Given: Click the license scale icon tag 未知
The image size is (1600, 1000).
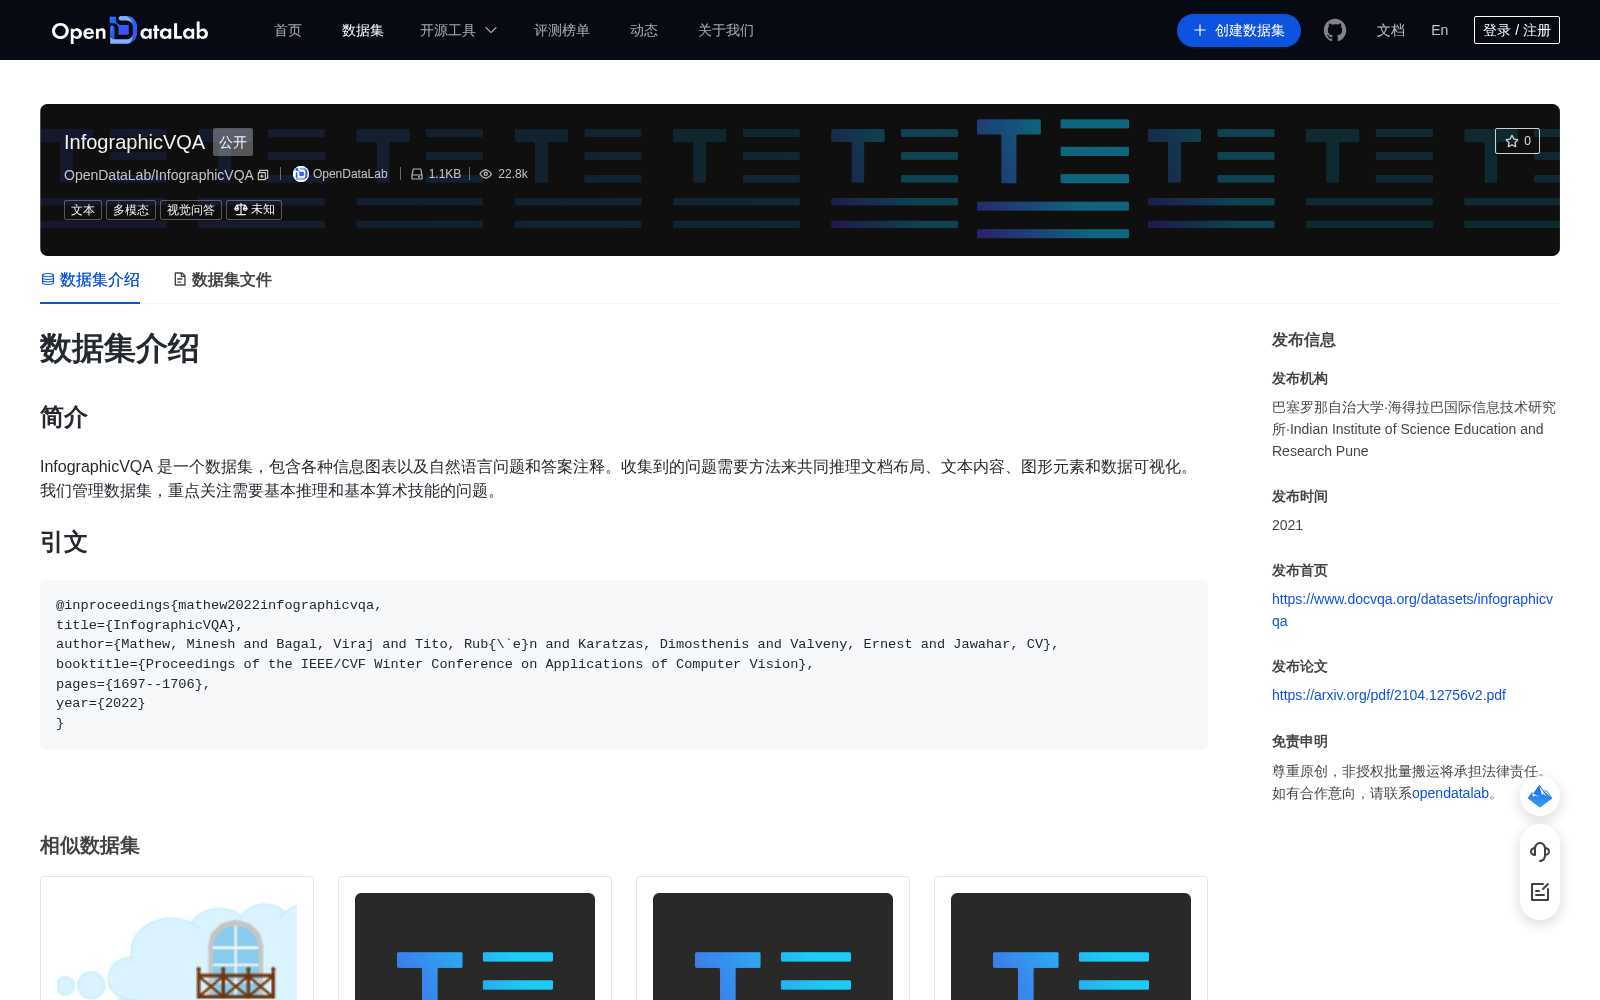Looking at the screenshot, I should [x=254, y=210].
